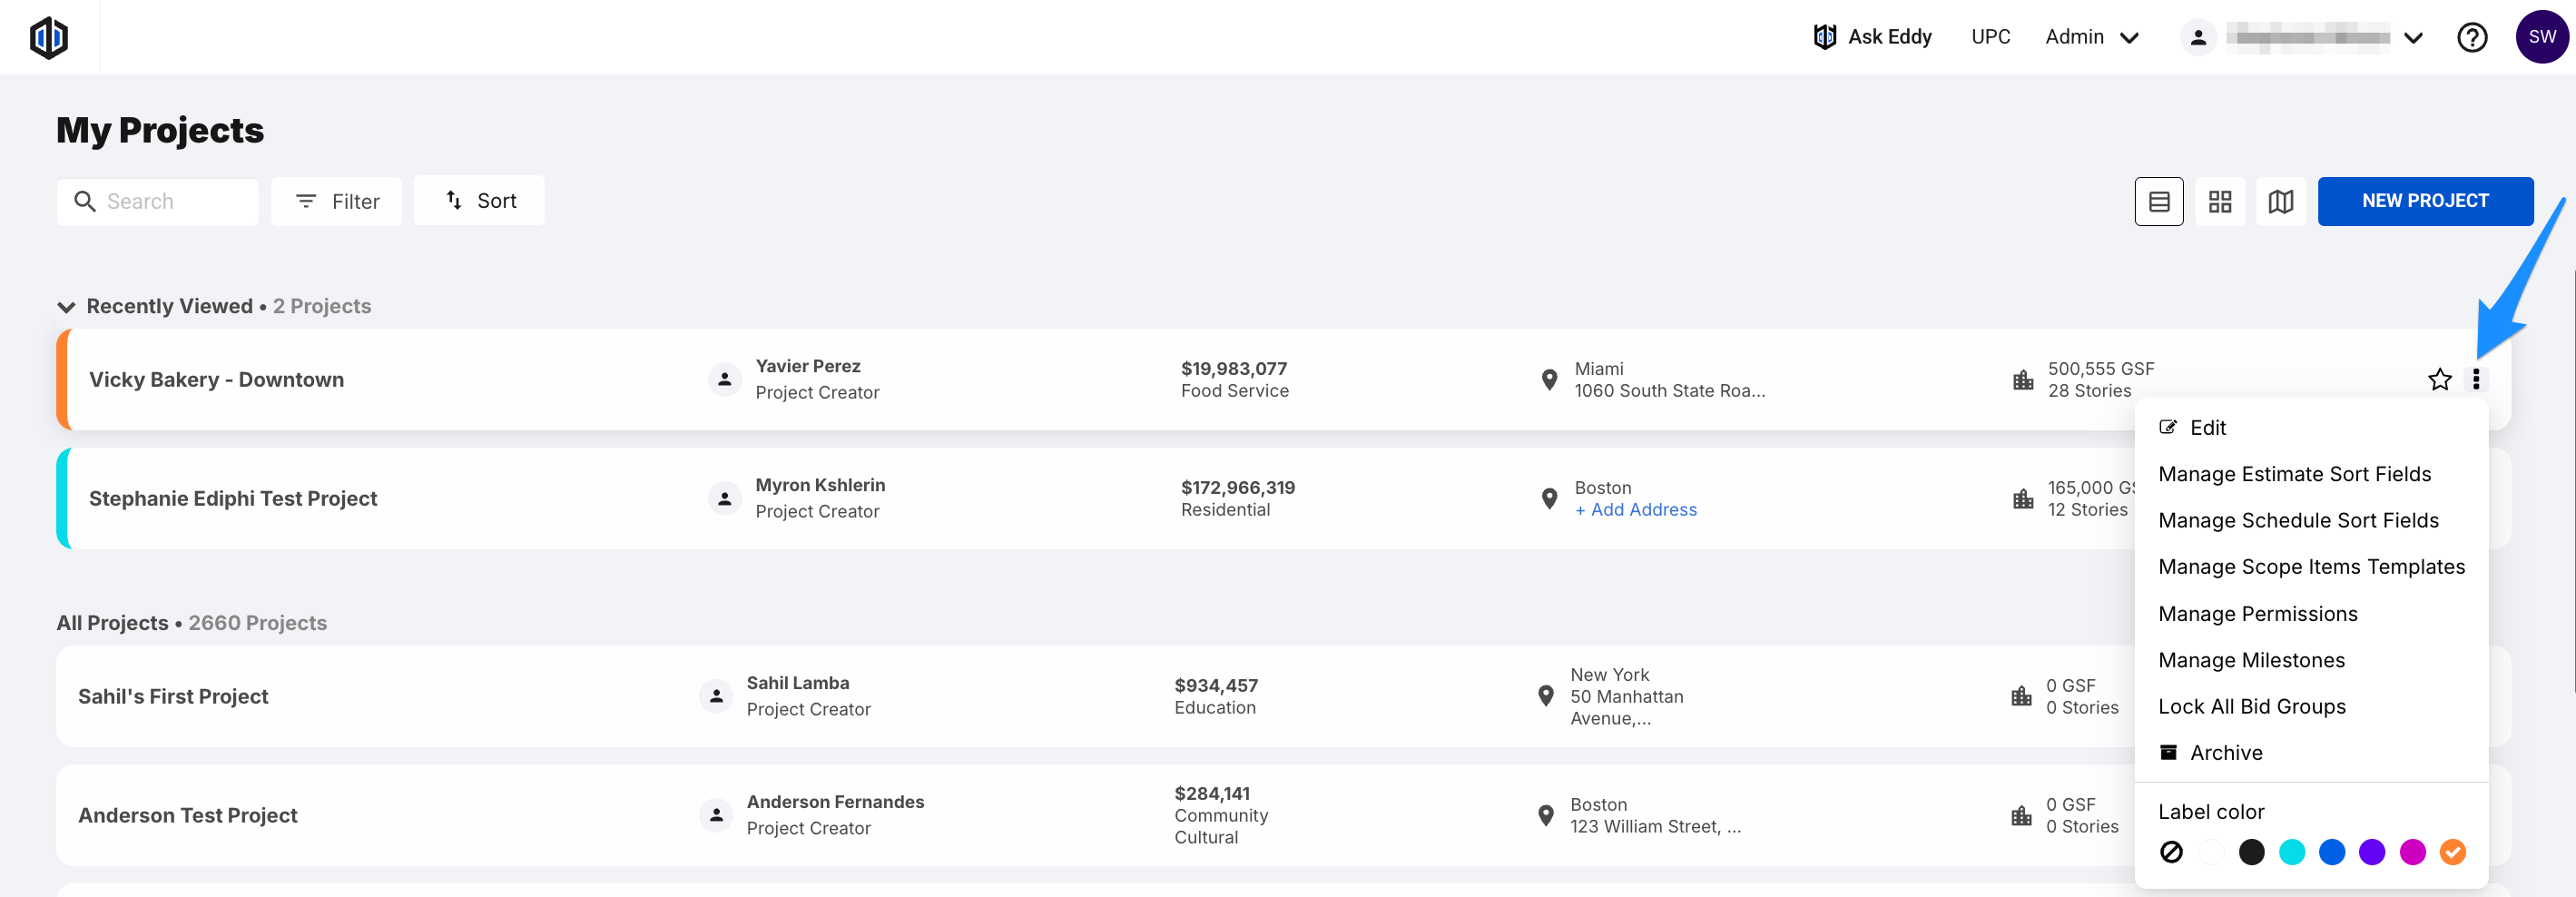
Task: Pick the cyan label color swatch
Action: (x=2291, y=852)
